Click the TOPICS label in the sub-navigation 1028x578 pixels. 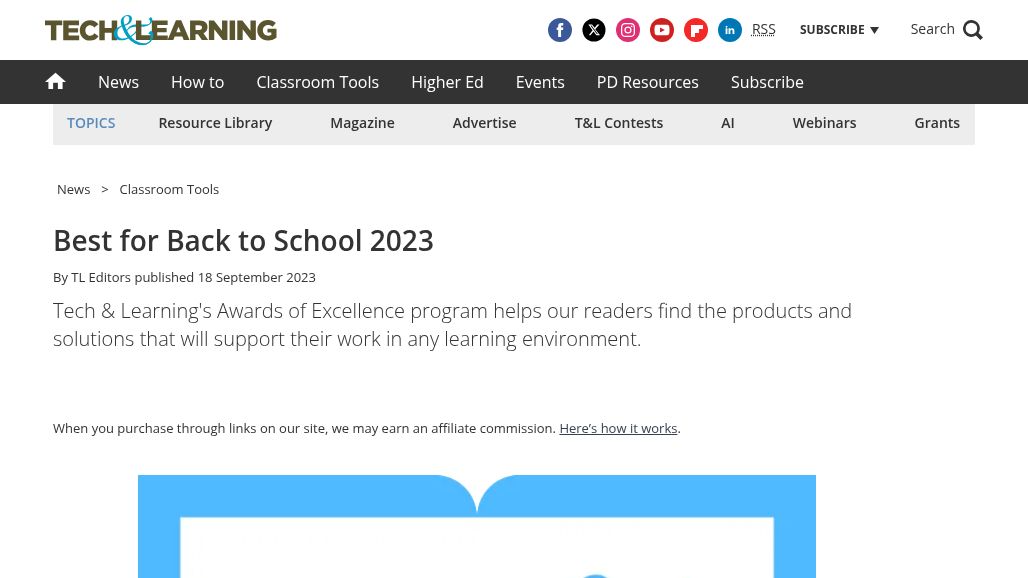pos(91,123)
